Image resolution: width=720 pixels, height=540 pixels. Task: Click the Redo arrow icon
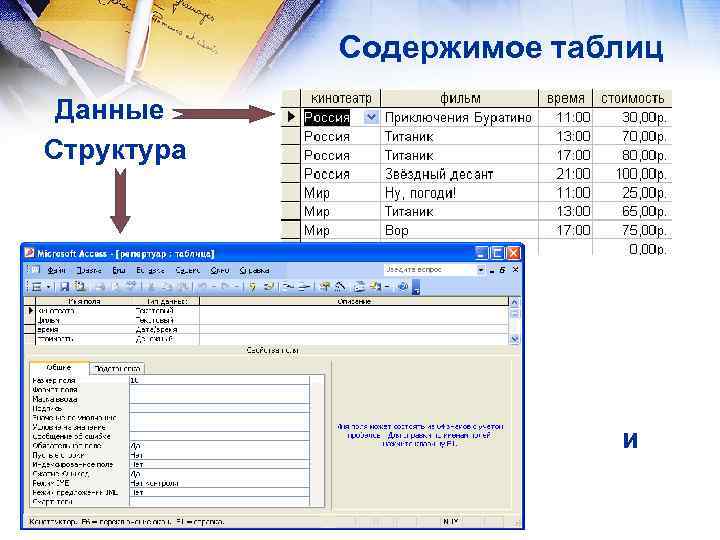pos(226,287)
